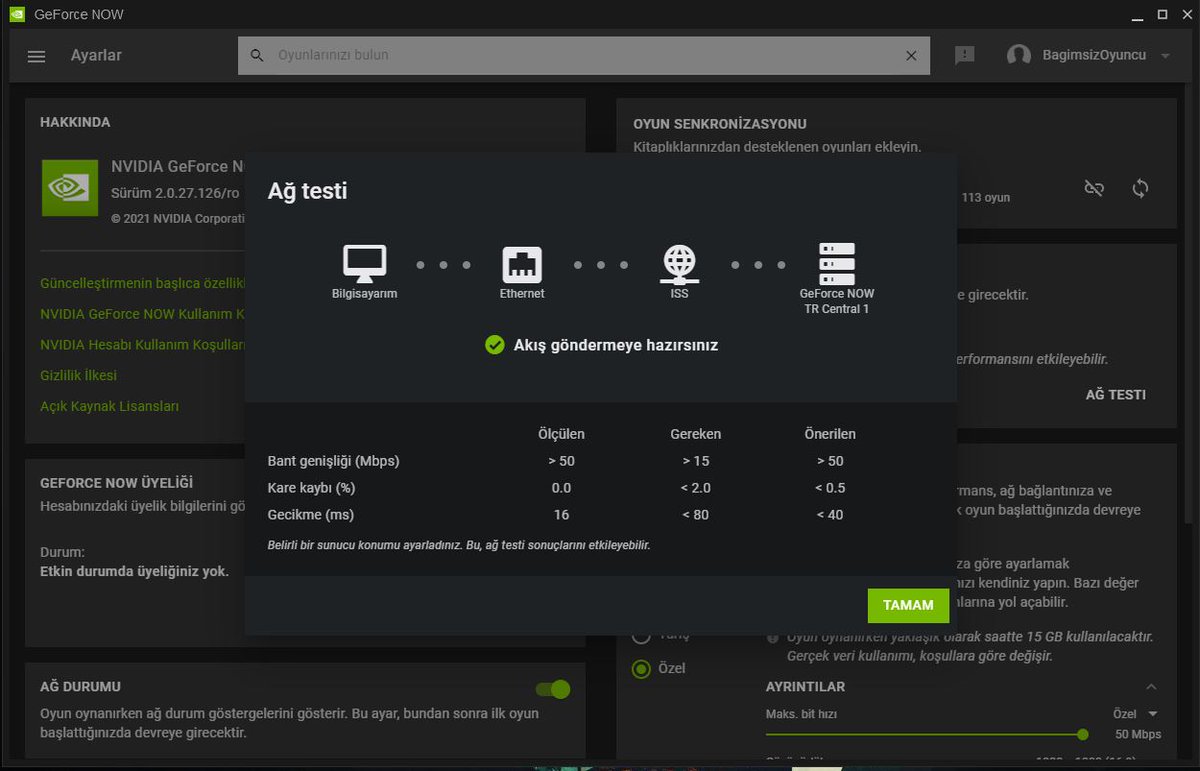The height and width of the screenshot is (771, 1200).
Task: Open the Açık Kaynak Lisansları link
Action: pos(109,406)
